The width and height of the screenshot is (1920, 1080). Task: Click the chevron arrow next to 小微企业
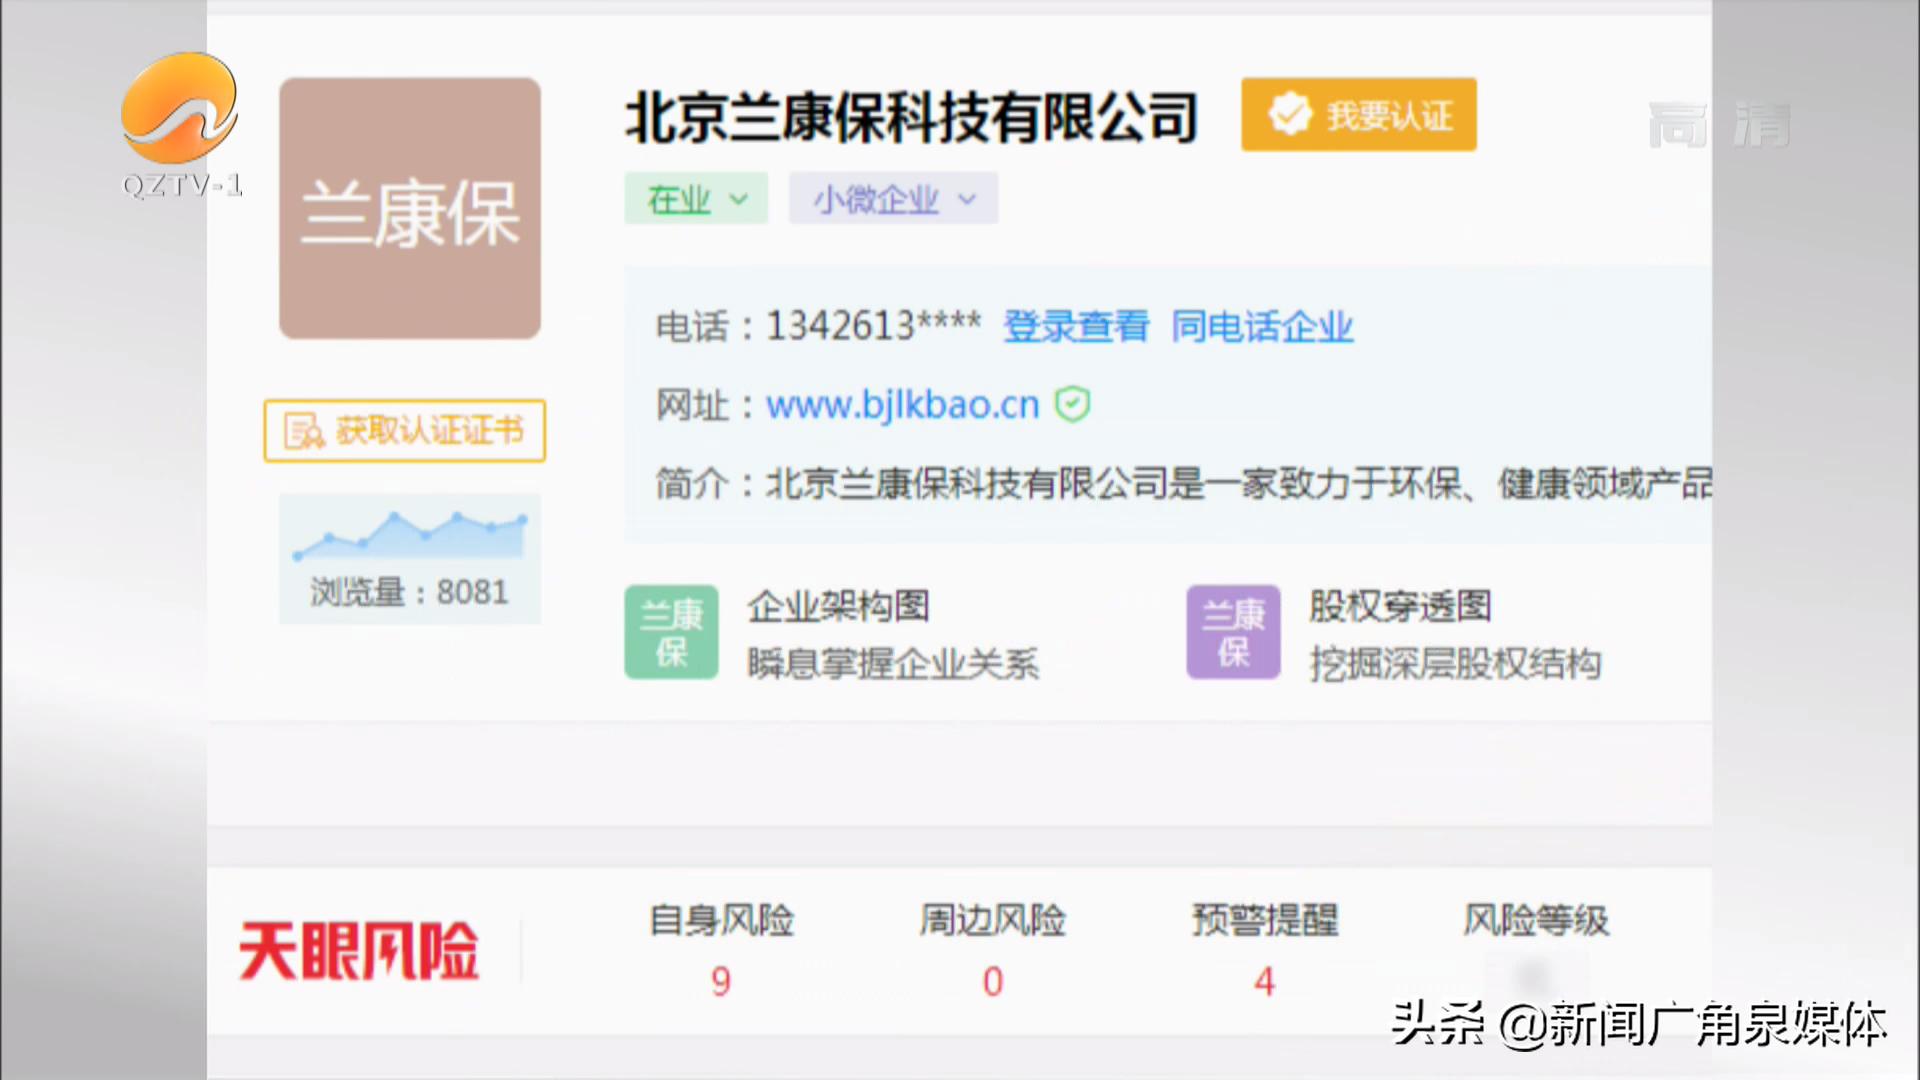[x=967, y=199]
